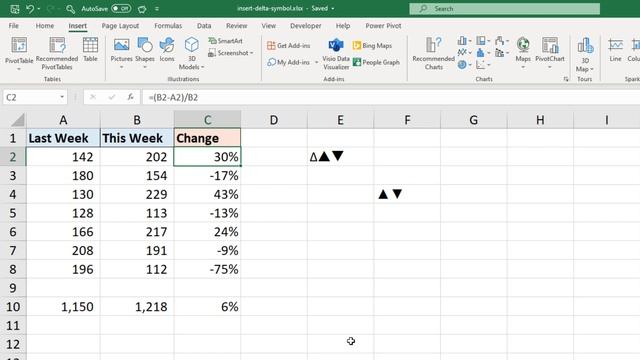
Task: Select cell F4 with triangle symbols
Action: point(407,194)
